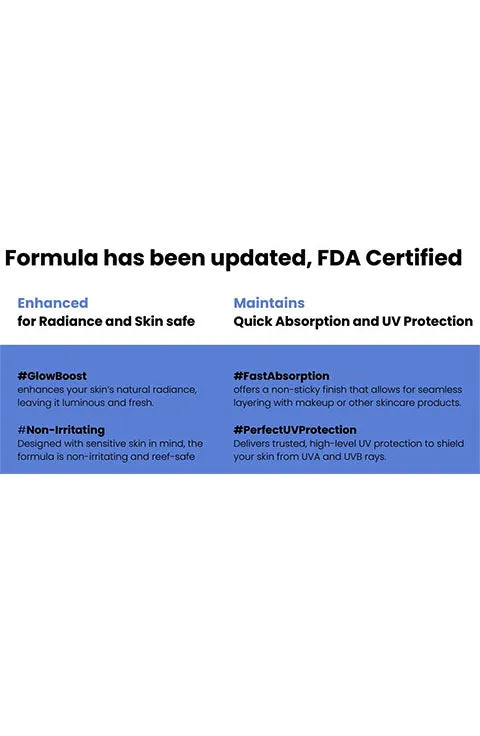Click the word 'Formula' in the headline

[x=52, y=258]
